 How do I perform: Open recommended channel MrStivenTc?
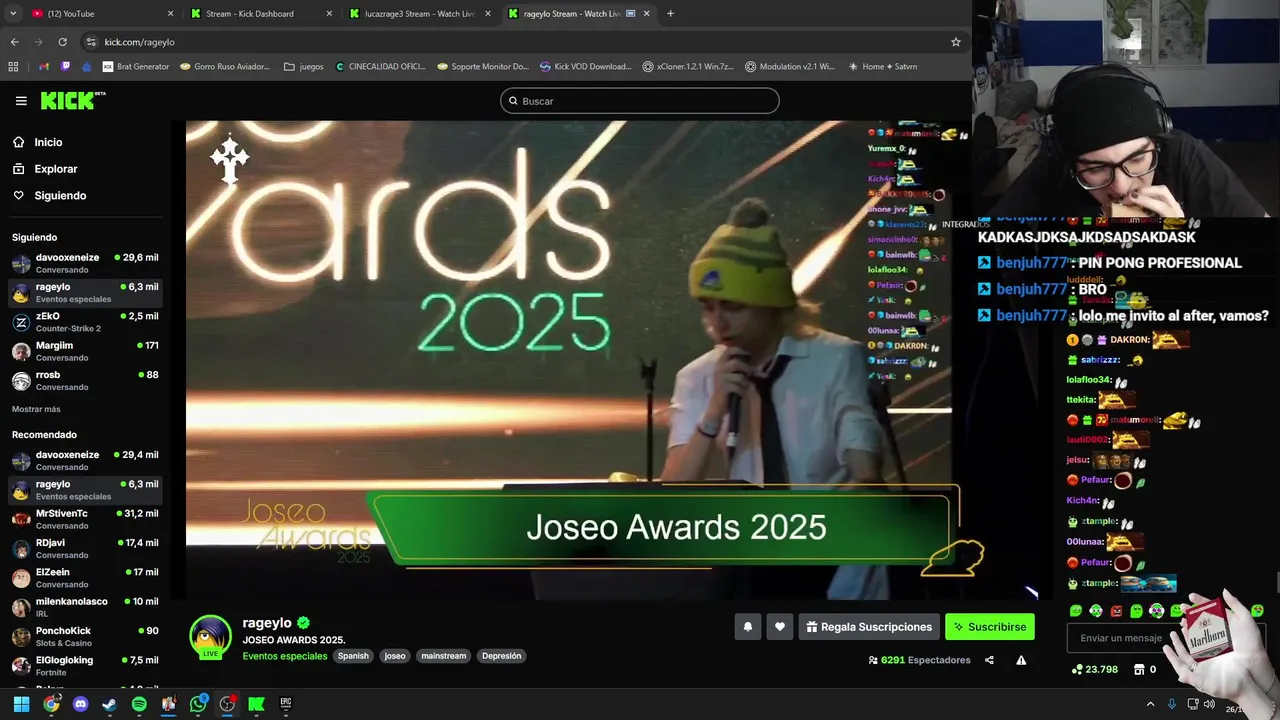tap(85, 519)
